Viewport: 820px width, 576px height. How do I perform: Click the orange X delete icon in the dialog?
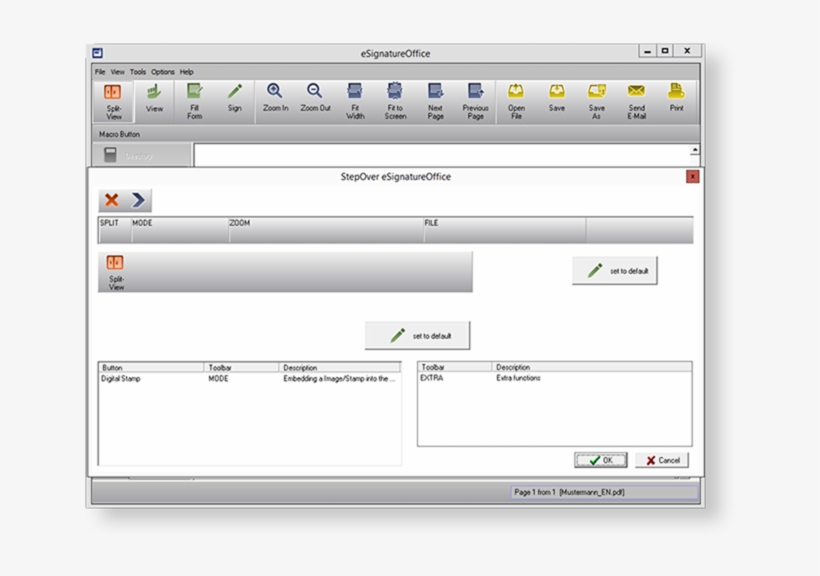click(x=111, y=200)
